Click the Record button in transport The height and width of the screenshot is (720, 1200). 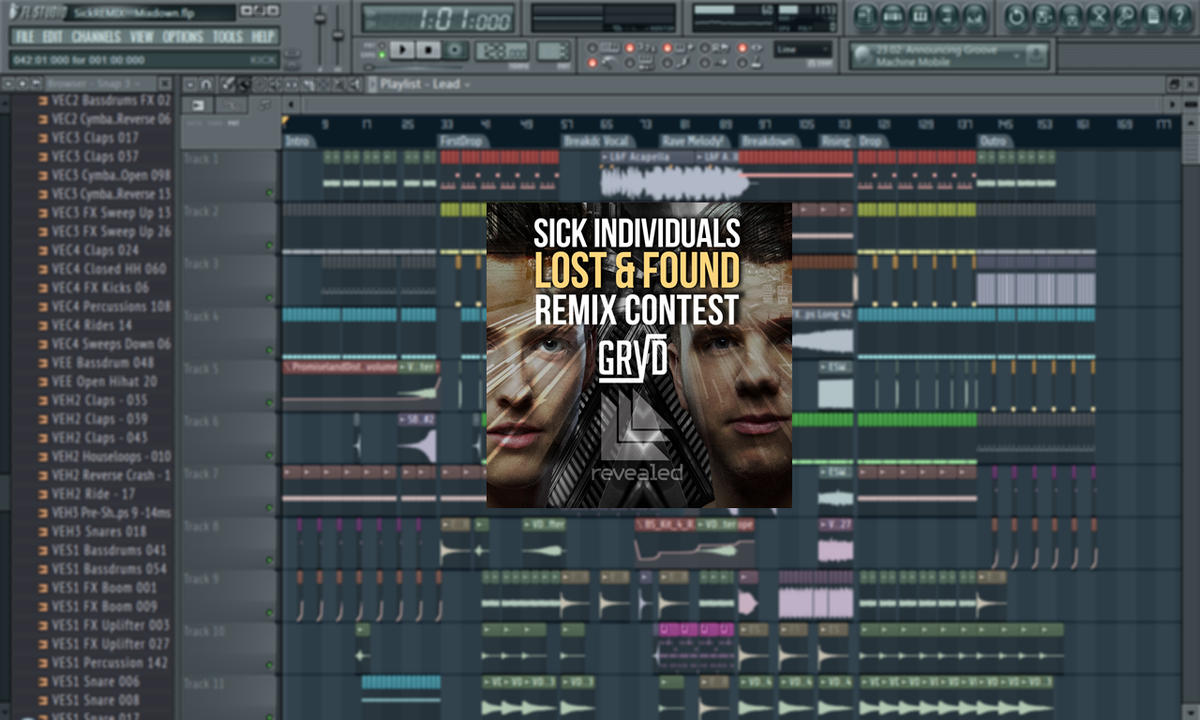pyautogui.click(x=455, y=49)
